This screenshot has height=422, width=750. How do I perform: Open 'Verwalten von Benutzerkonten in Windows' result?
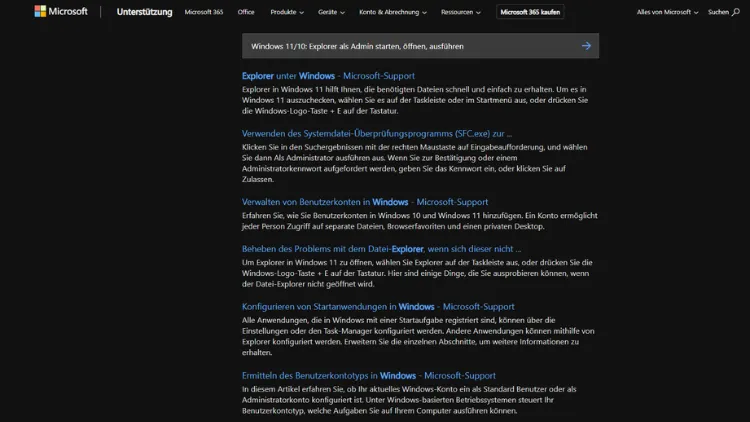pyautogui.click(x=365, y=202)
